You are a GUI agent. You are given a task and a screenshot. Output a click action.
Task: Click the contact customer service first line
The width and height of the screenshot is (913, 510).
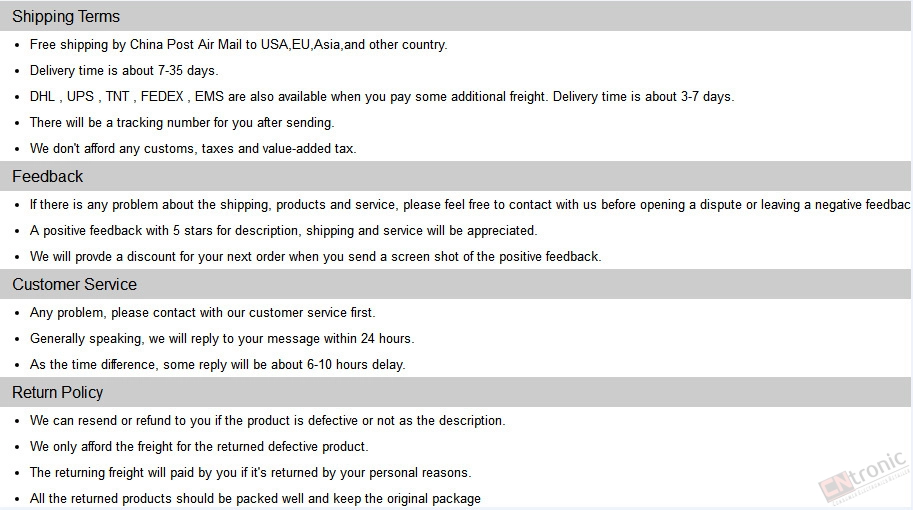(203, 313)
